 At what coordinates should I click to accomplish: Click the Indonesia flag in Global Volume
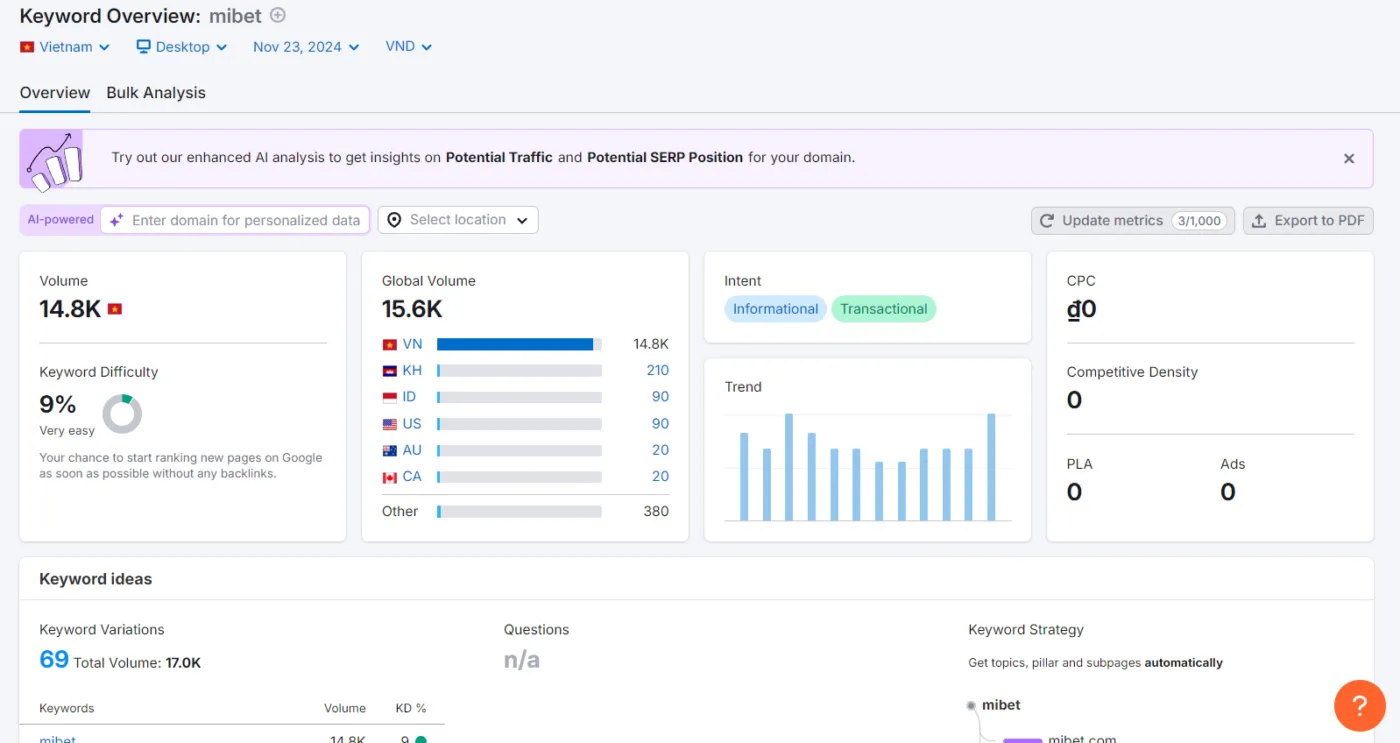390,397
